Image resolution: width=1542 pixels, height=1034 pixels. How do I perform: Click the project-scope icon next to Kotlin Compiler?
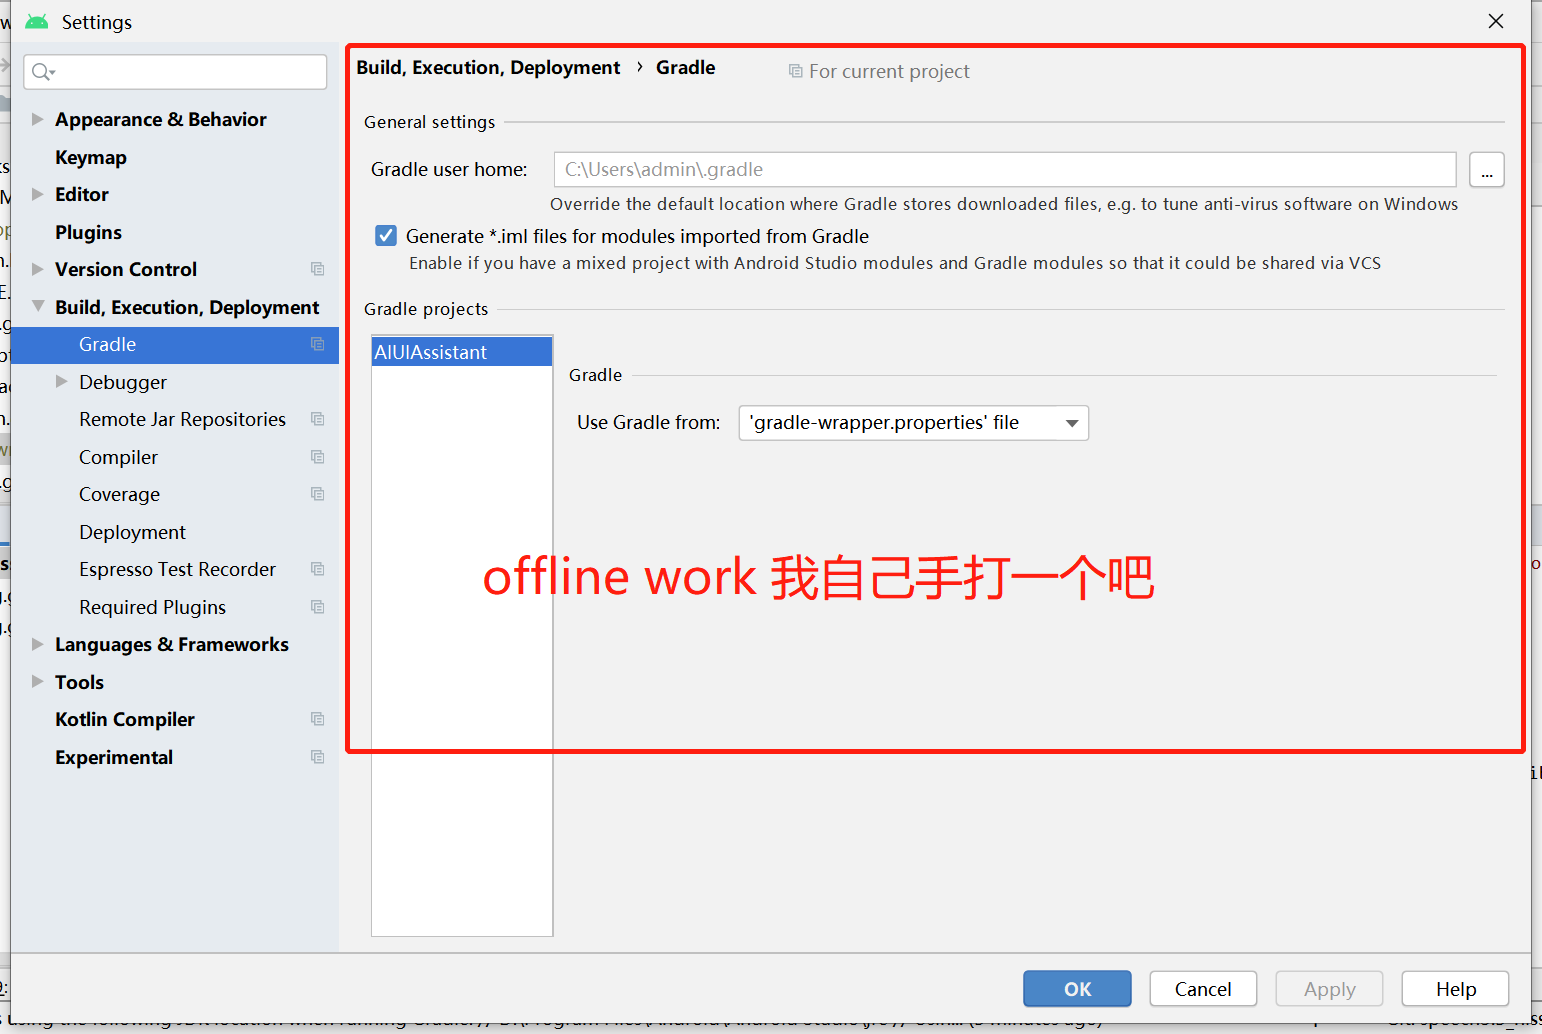(317, 719)
